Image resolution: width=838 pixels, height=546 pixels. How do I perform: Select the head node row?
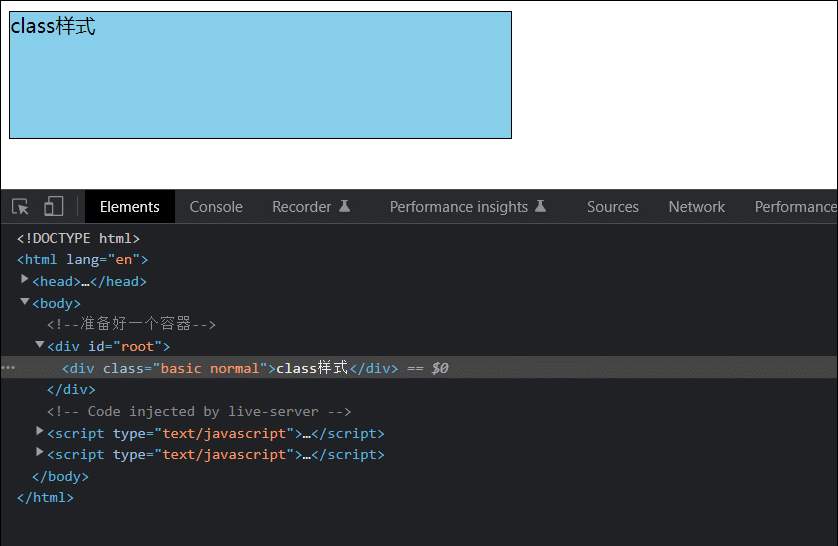[89, 282]
